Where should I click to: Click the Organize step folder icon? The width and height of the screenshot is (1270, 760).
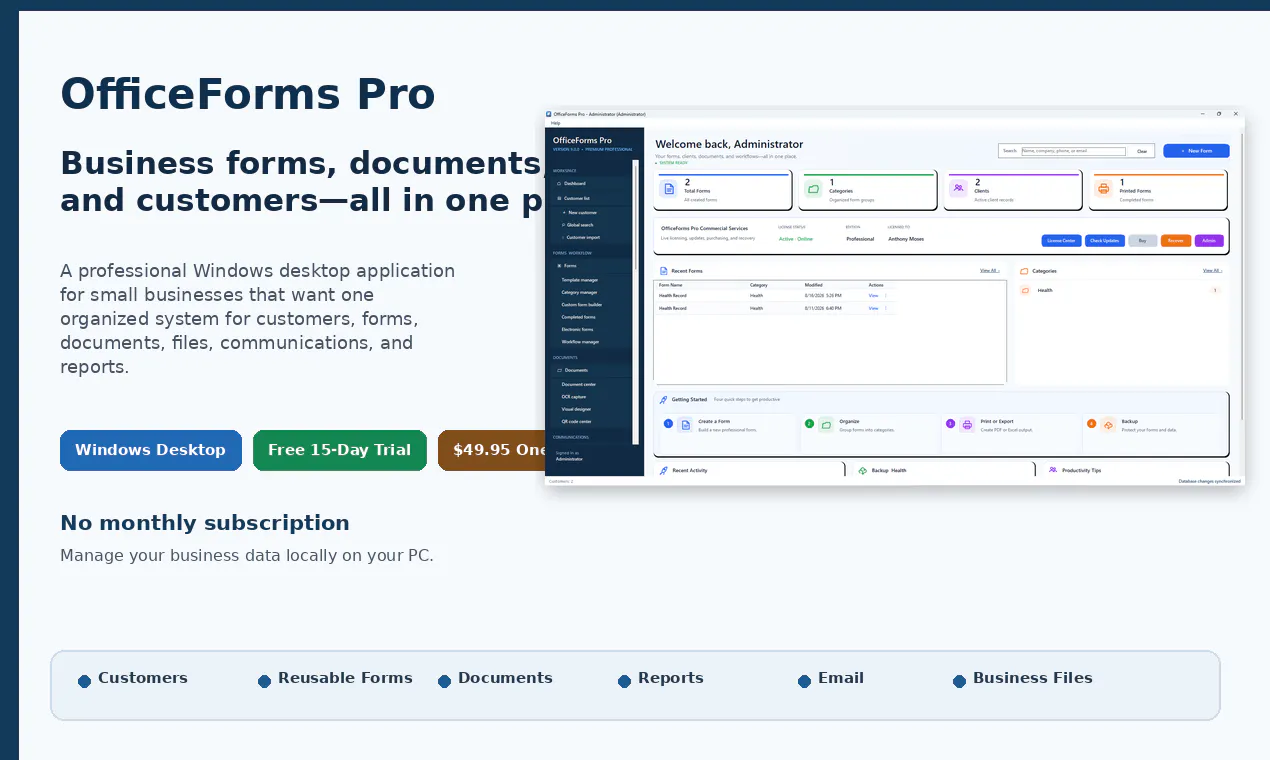pos(826,425)
